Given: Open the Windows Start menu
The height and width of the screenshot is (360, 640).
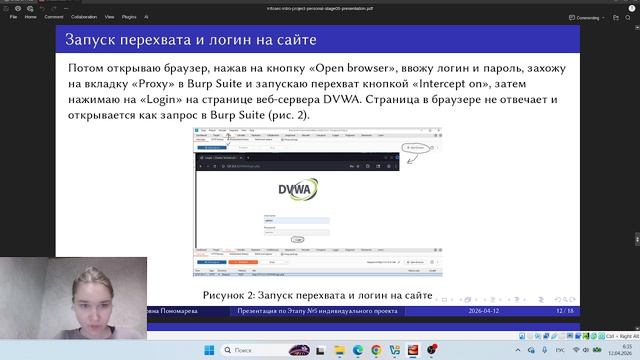Looking at the screenshot, I should click(x=209, y=350).
